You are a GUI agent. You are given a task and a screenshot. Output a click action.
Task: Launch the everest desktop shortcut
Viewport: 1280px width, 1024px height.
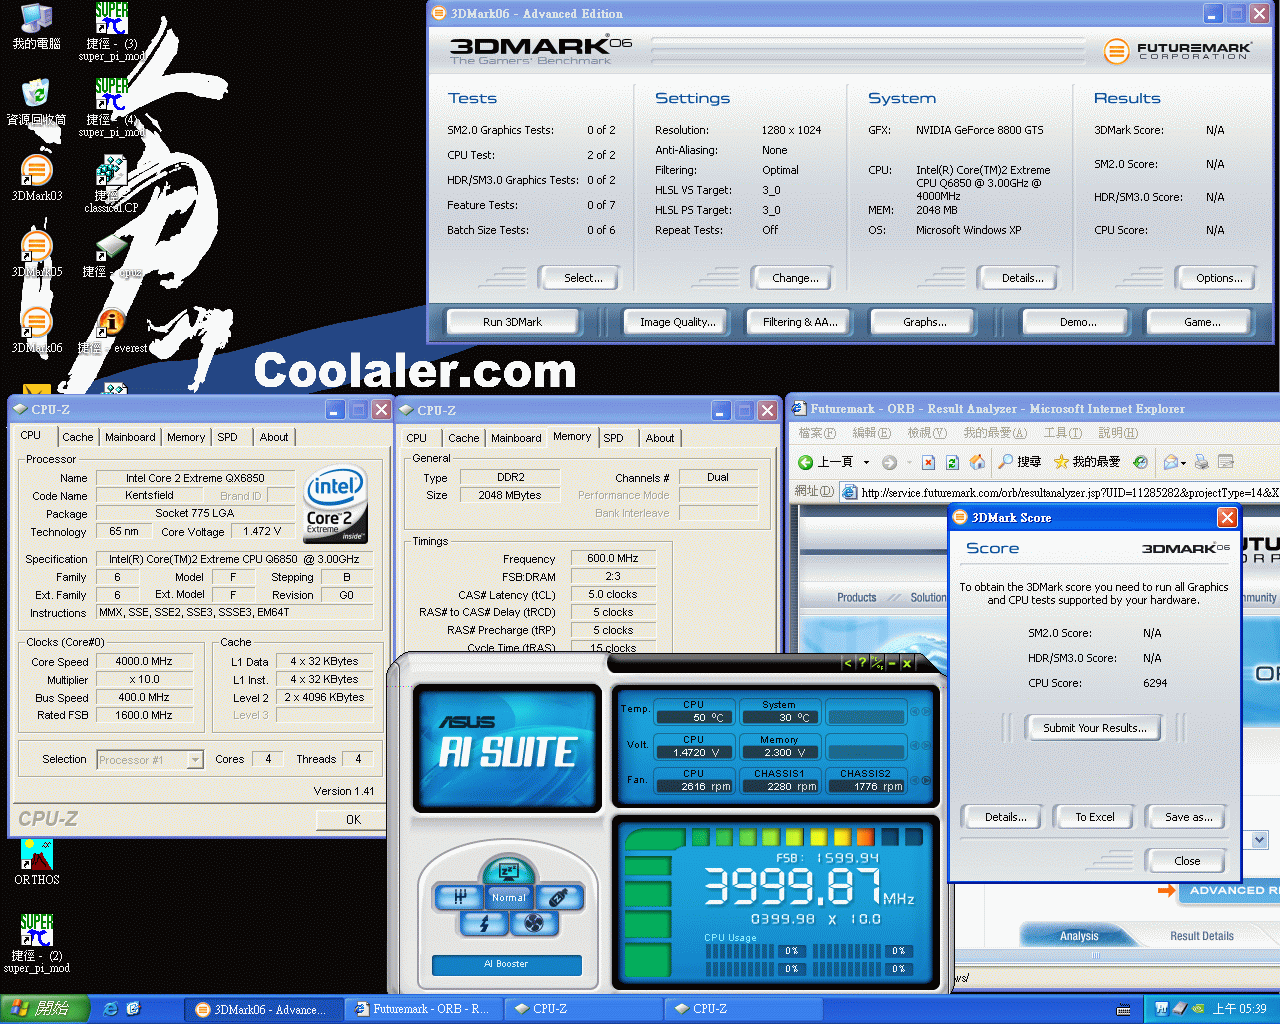(x=112, y=329)
